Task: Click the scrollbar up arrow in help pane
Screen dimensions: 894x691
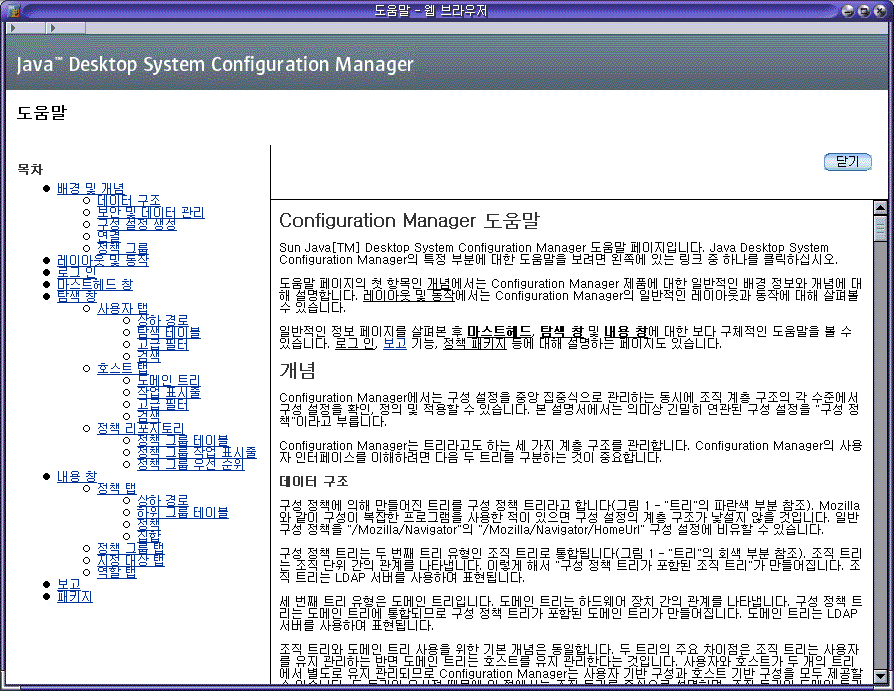Action: click(x=880, y=208)
